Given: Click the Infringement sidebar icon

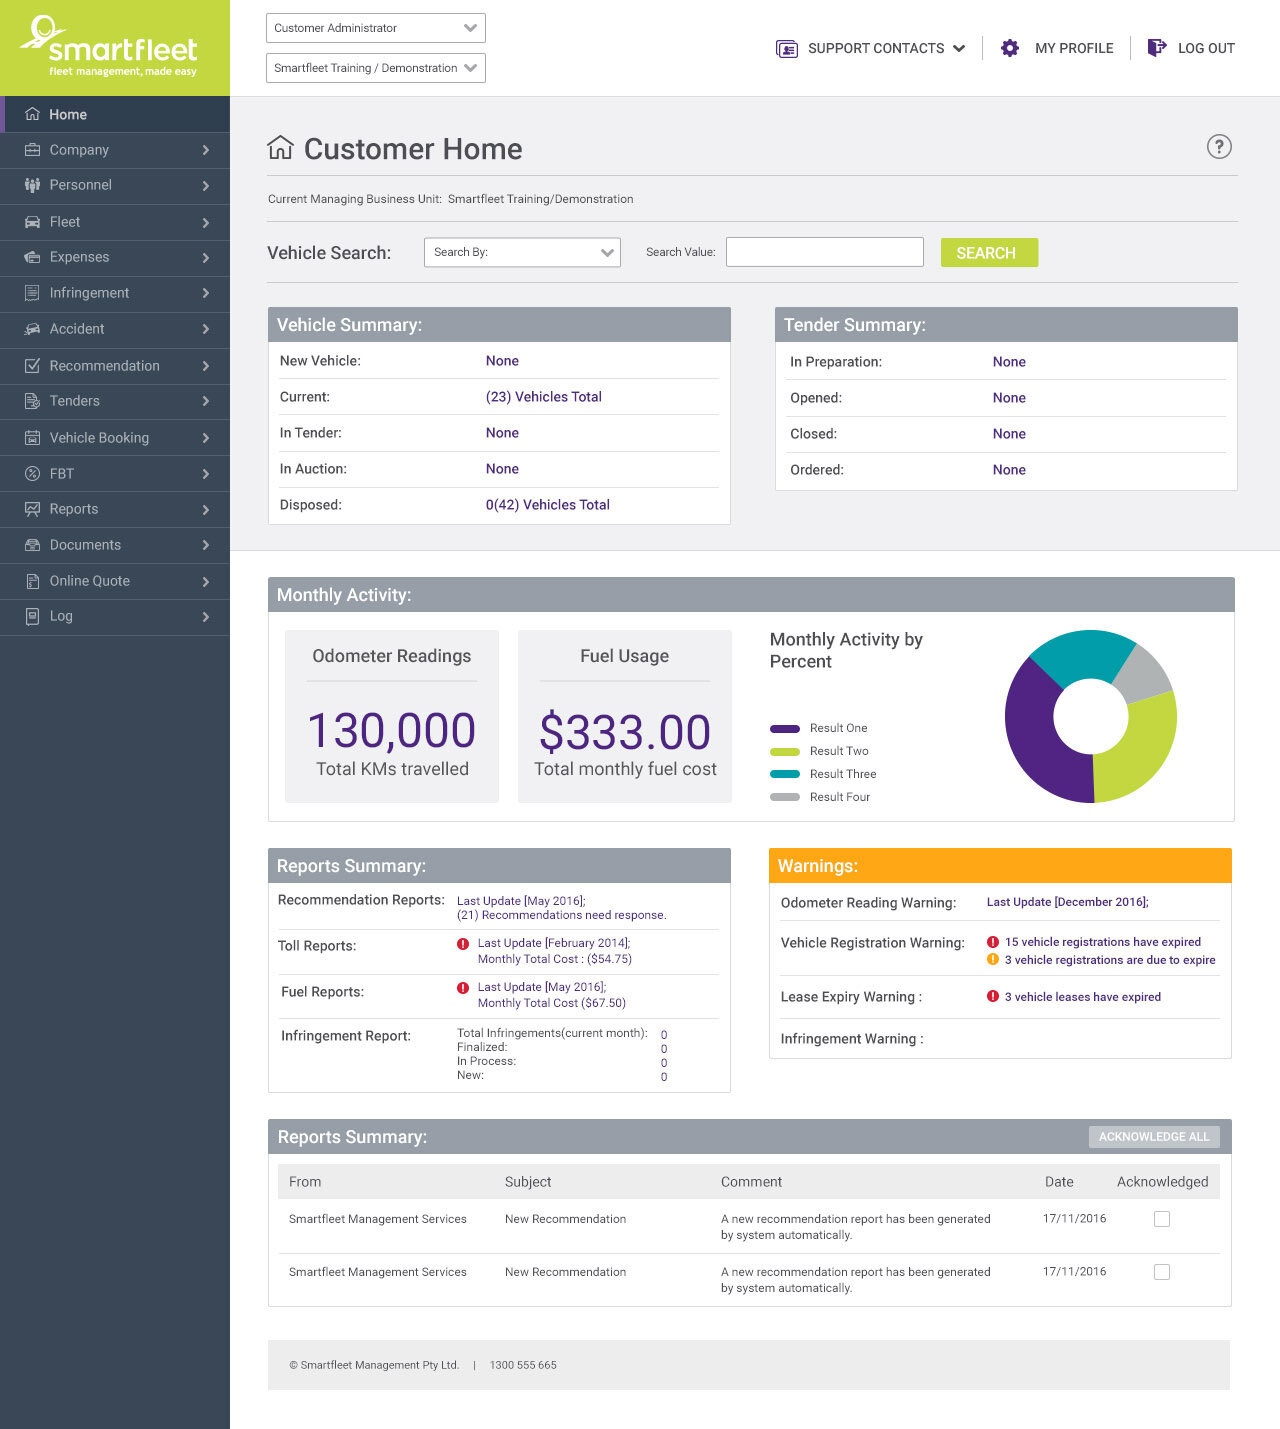Looking at the screenshot, I should 33,293.
